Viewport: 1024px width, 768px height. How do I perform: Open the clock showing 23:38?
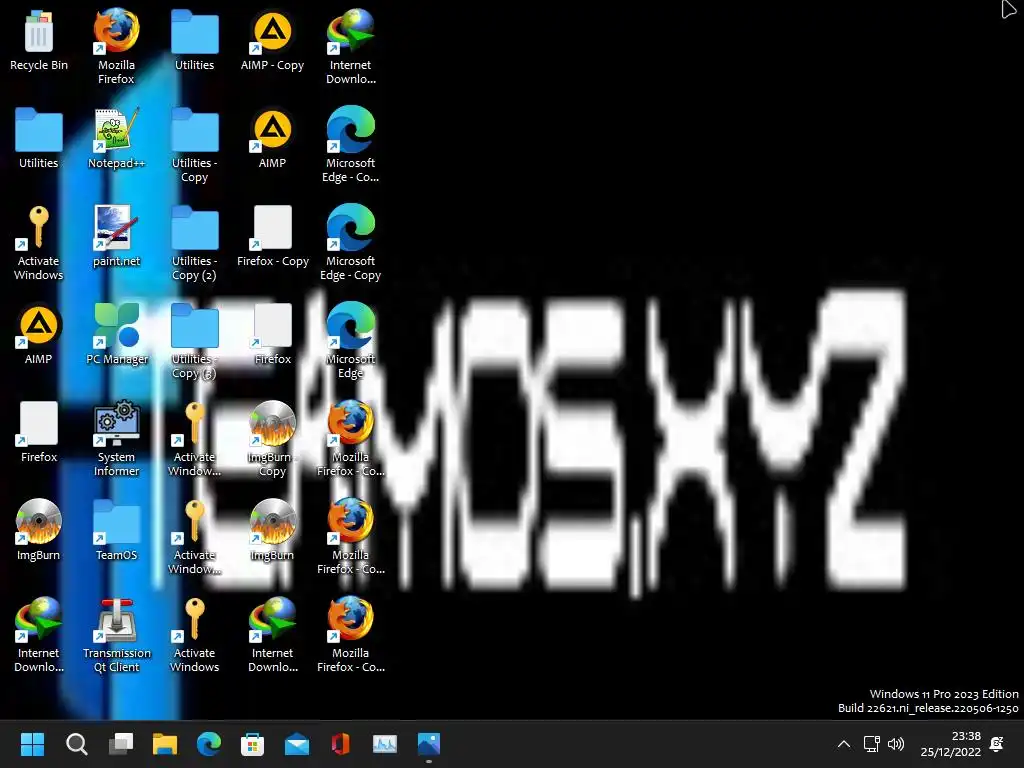coord(951,744)
